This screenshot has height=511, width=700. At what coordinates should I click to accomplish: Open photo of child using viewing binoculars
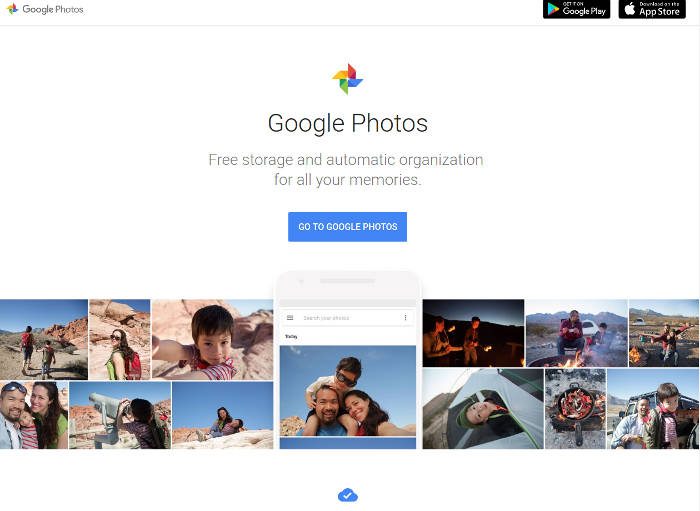(120, 415)
